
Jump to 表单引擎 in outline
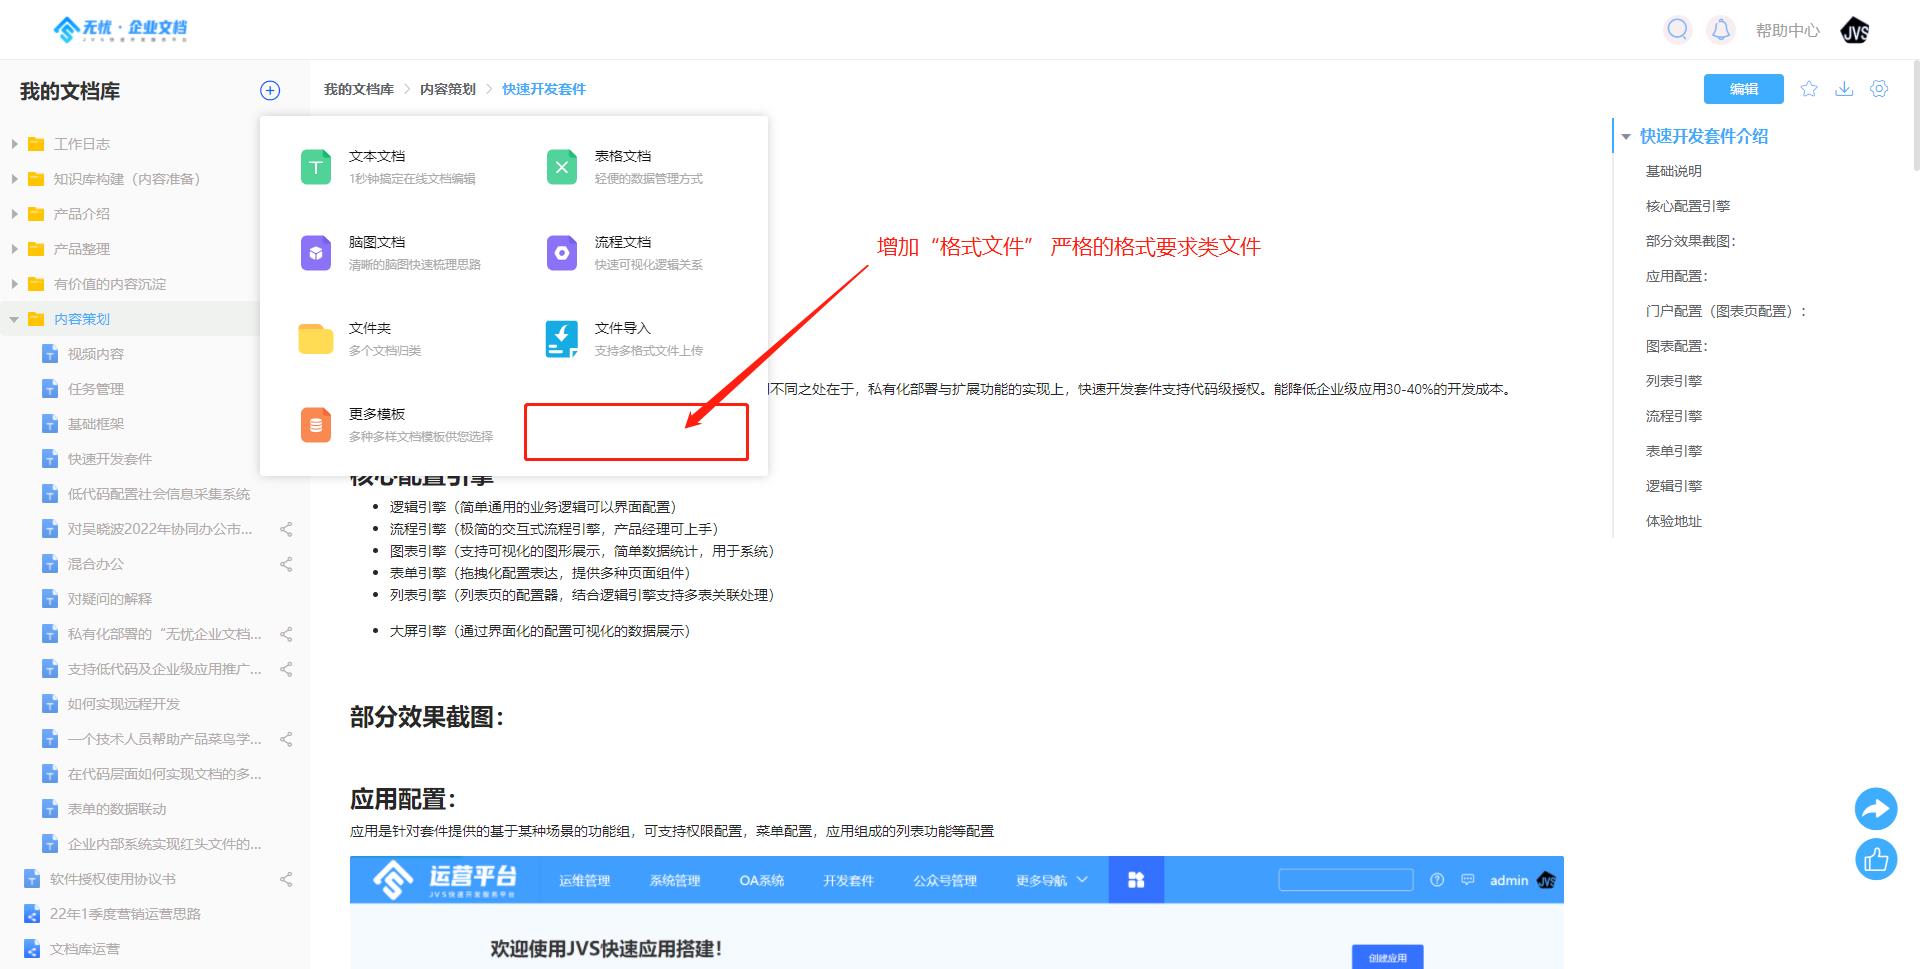[x=1673, y=451]
